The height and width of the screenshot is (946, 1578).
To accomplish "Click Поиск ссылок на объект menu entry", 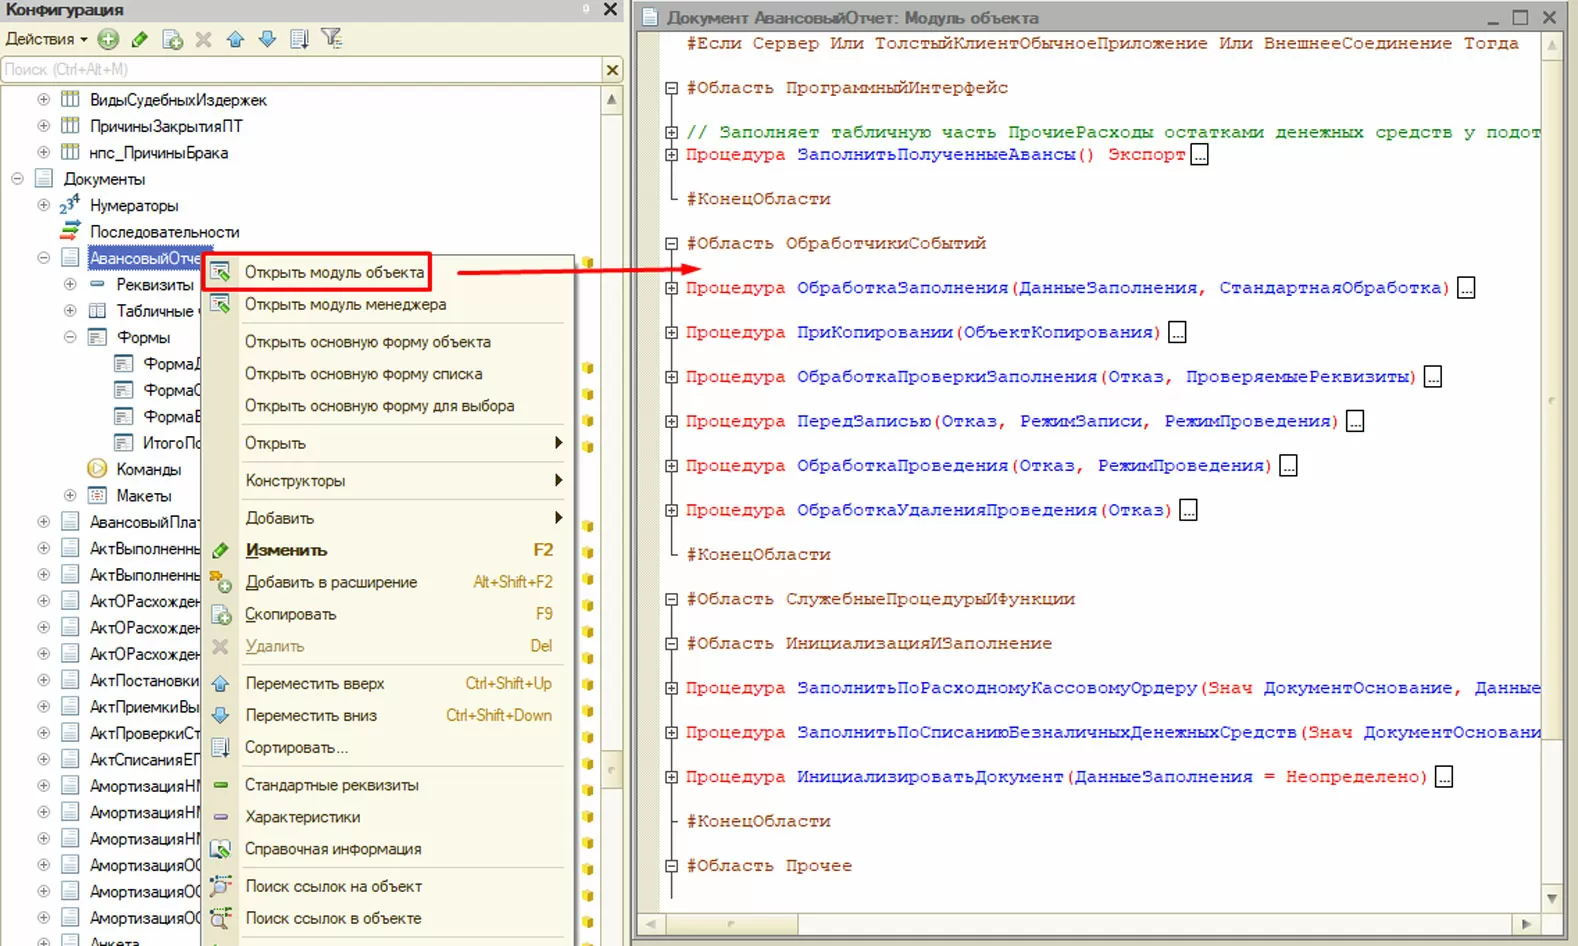I will tap(333, 886).
